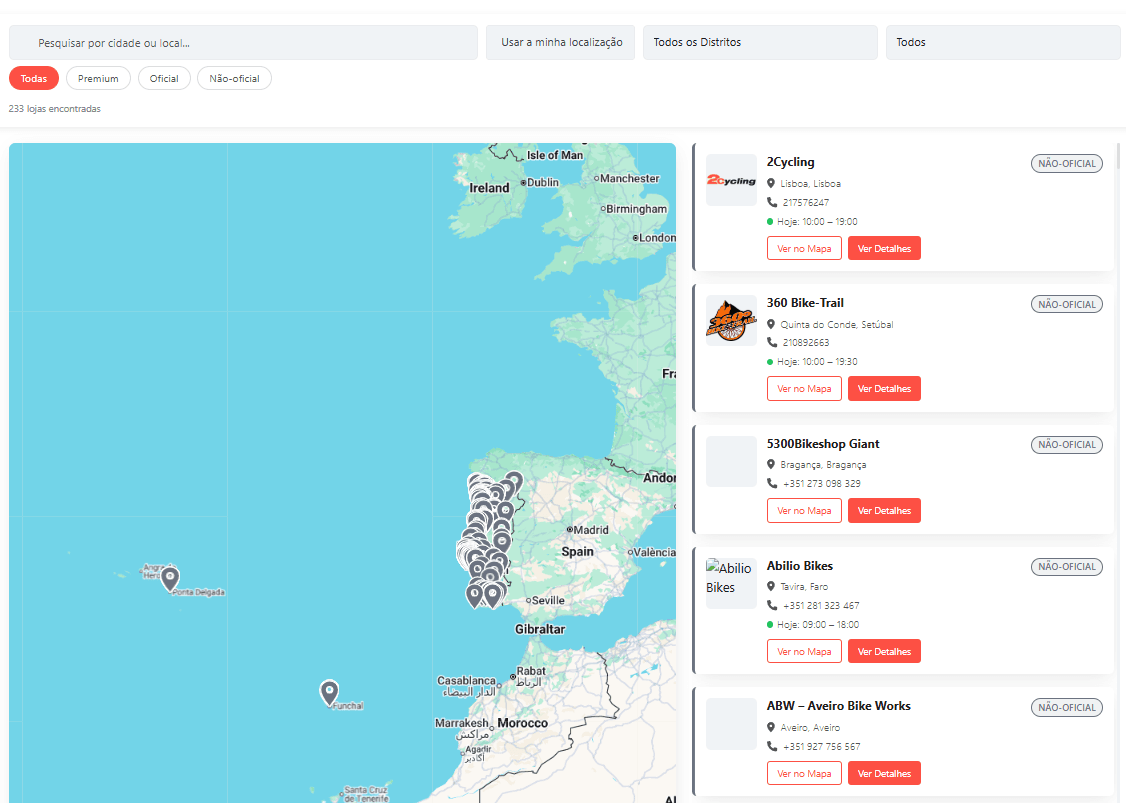Viewport: 1126px width, 803px height.
Task: Open the 360 Bike-Trail logo thumbnail
Action: (x=731, y=320)
